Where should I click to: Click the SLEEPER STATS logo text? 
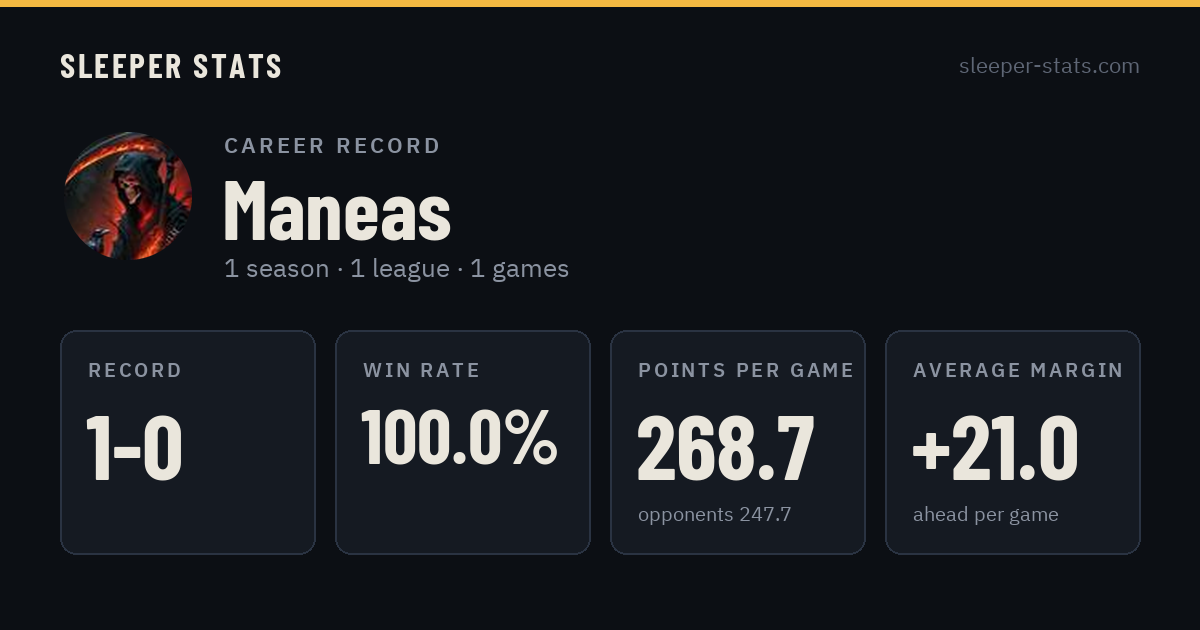coord(171,66)
